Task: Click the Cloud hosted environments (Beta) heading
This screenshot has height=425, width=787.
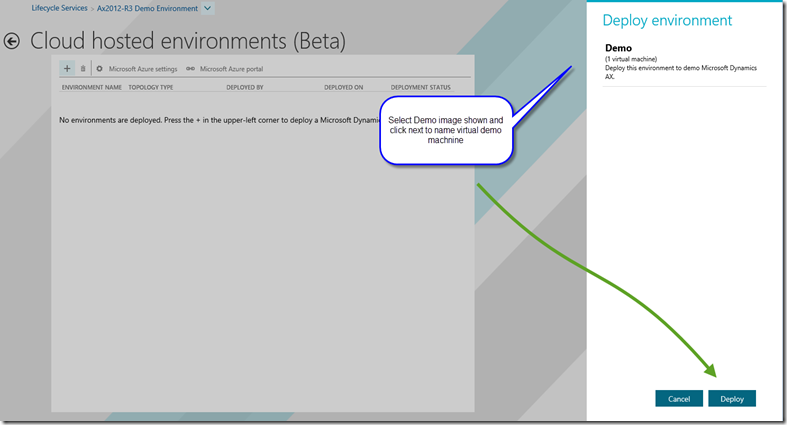Action: coord(188,41)
